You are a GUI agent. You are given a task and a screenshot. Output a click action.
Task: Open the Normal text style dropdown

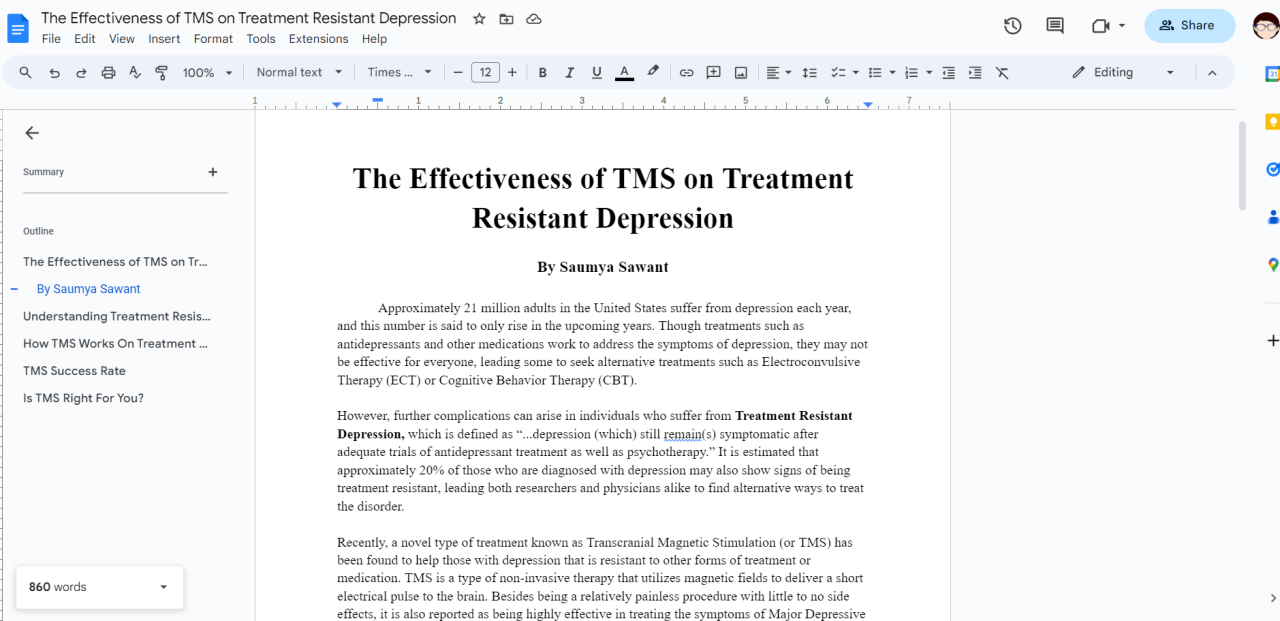pos(299,73)
